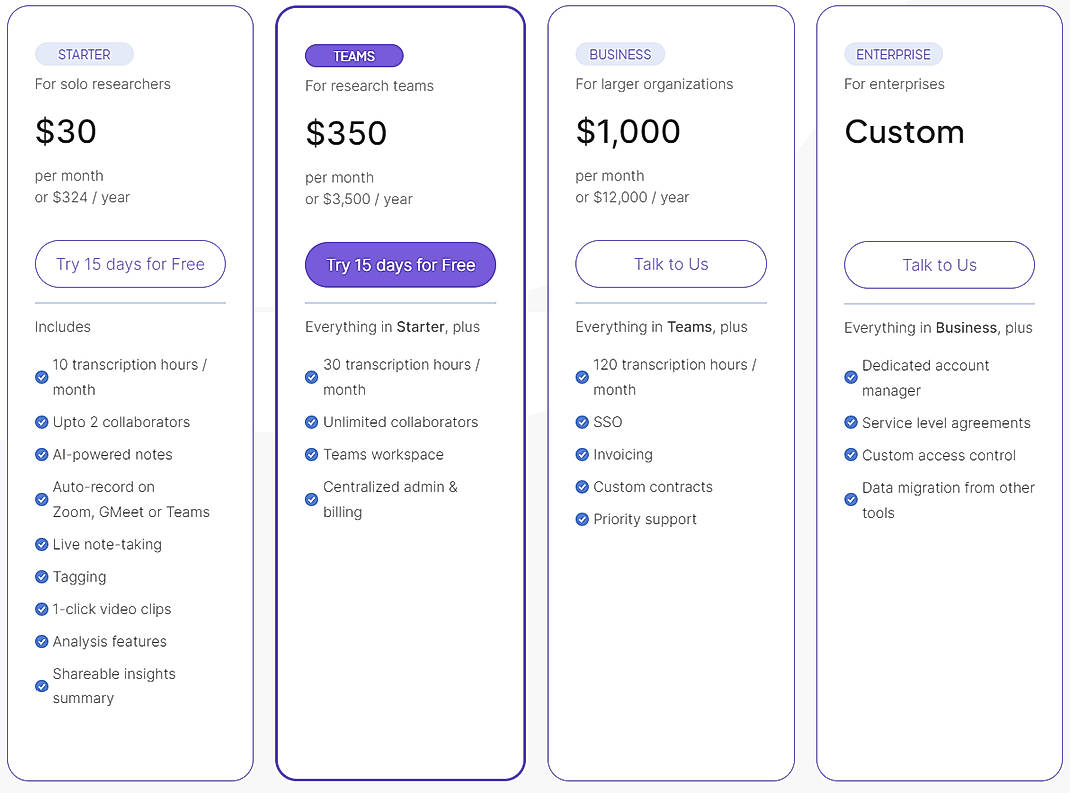The image size is (1070, 793).
Task: Click the $350 monthly price text
Action: point(345,132)
